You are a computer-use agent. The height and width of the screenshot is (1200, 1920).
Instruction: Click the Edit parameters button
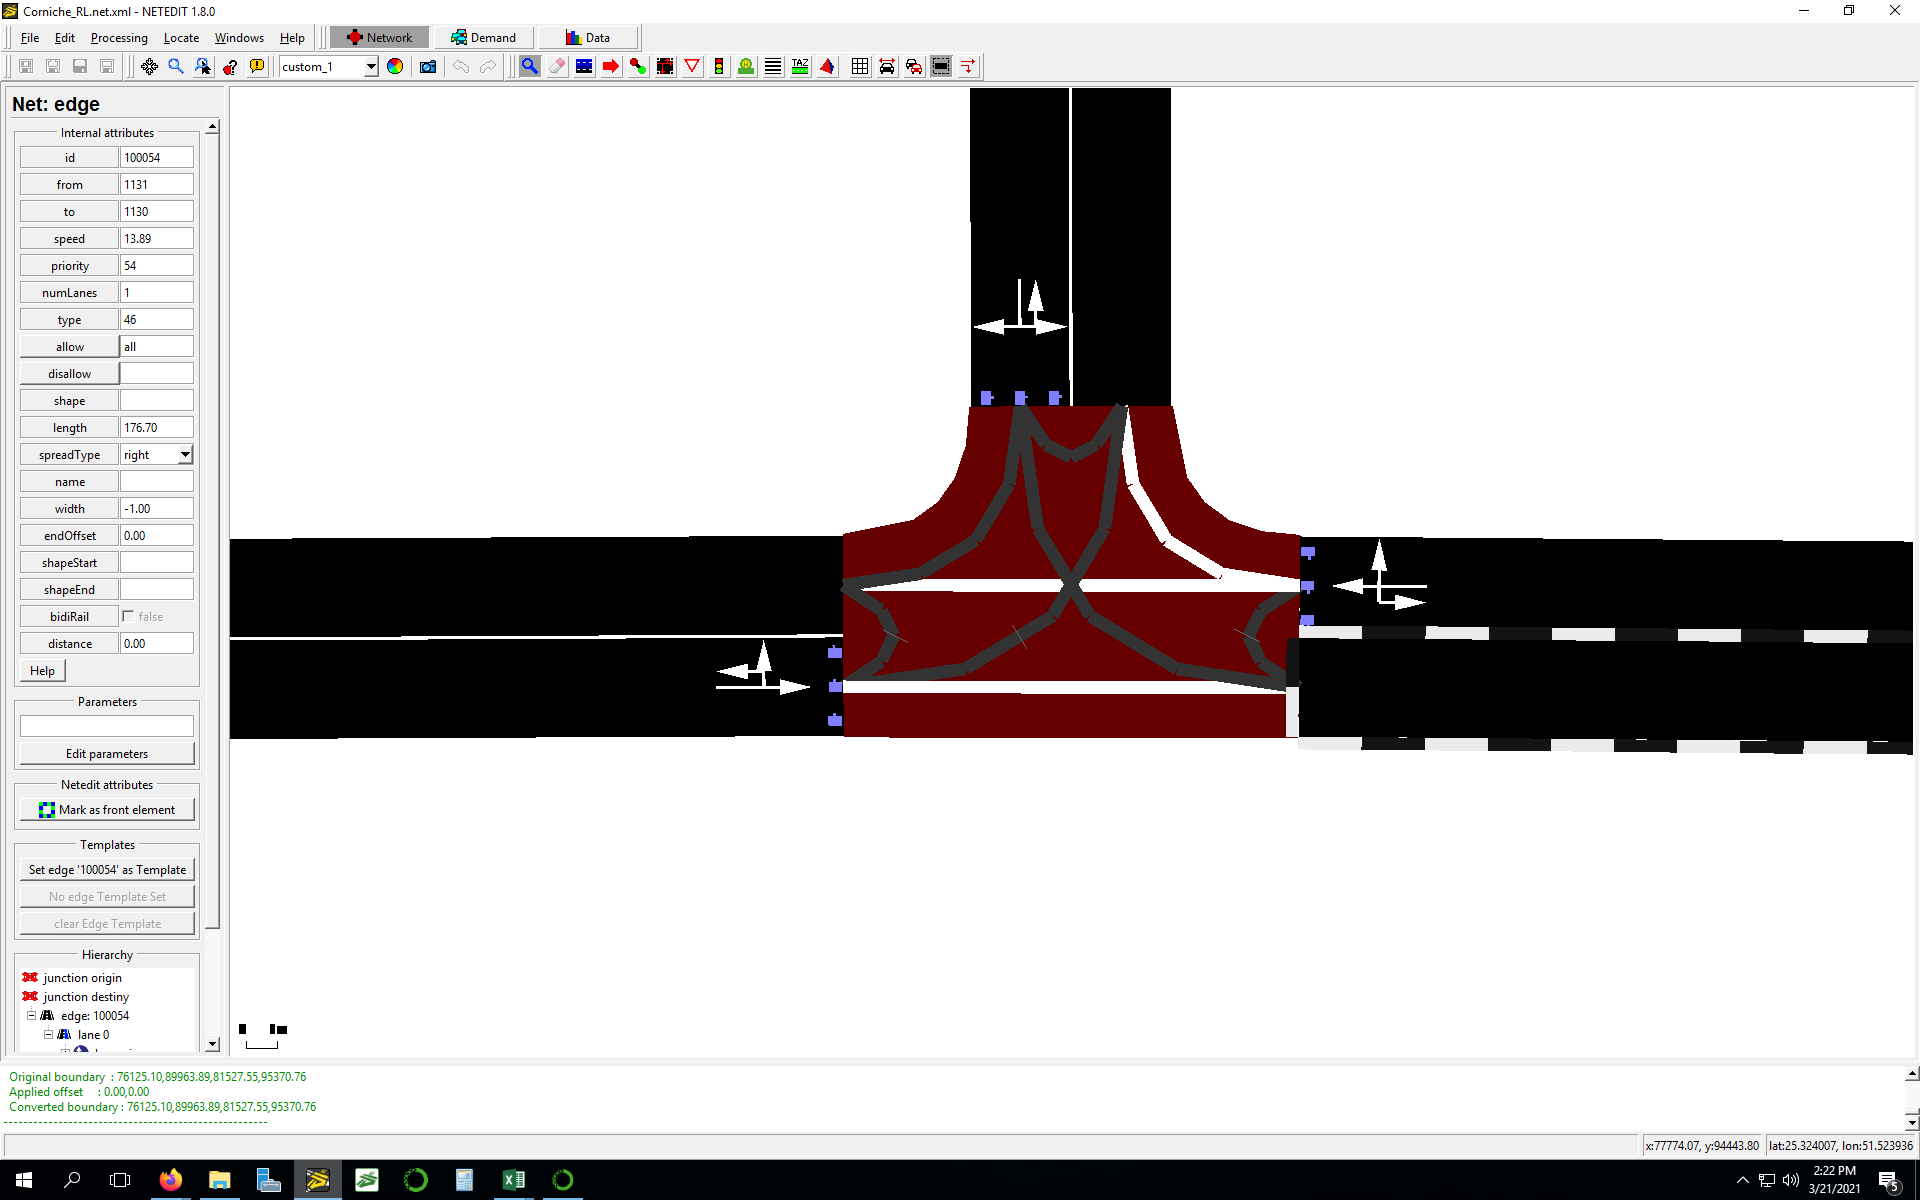click(x=107, y=754)
